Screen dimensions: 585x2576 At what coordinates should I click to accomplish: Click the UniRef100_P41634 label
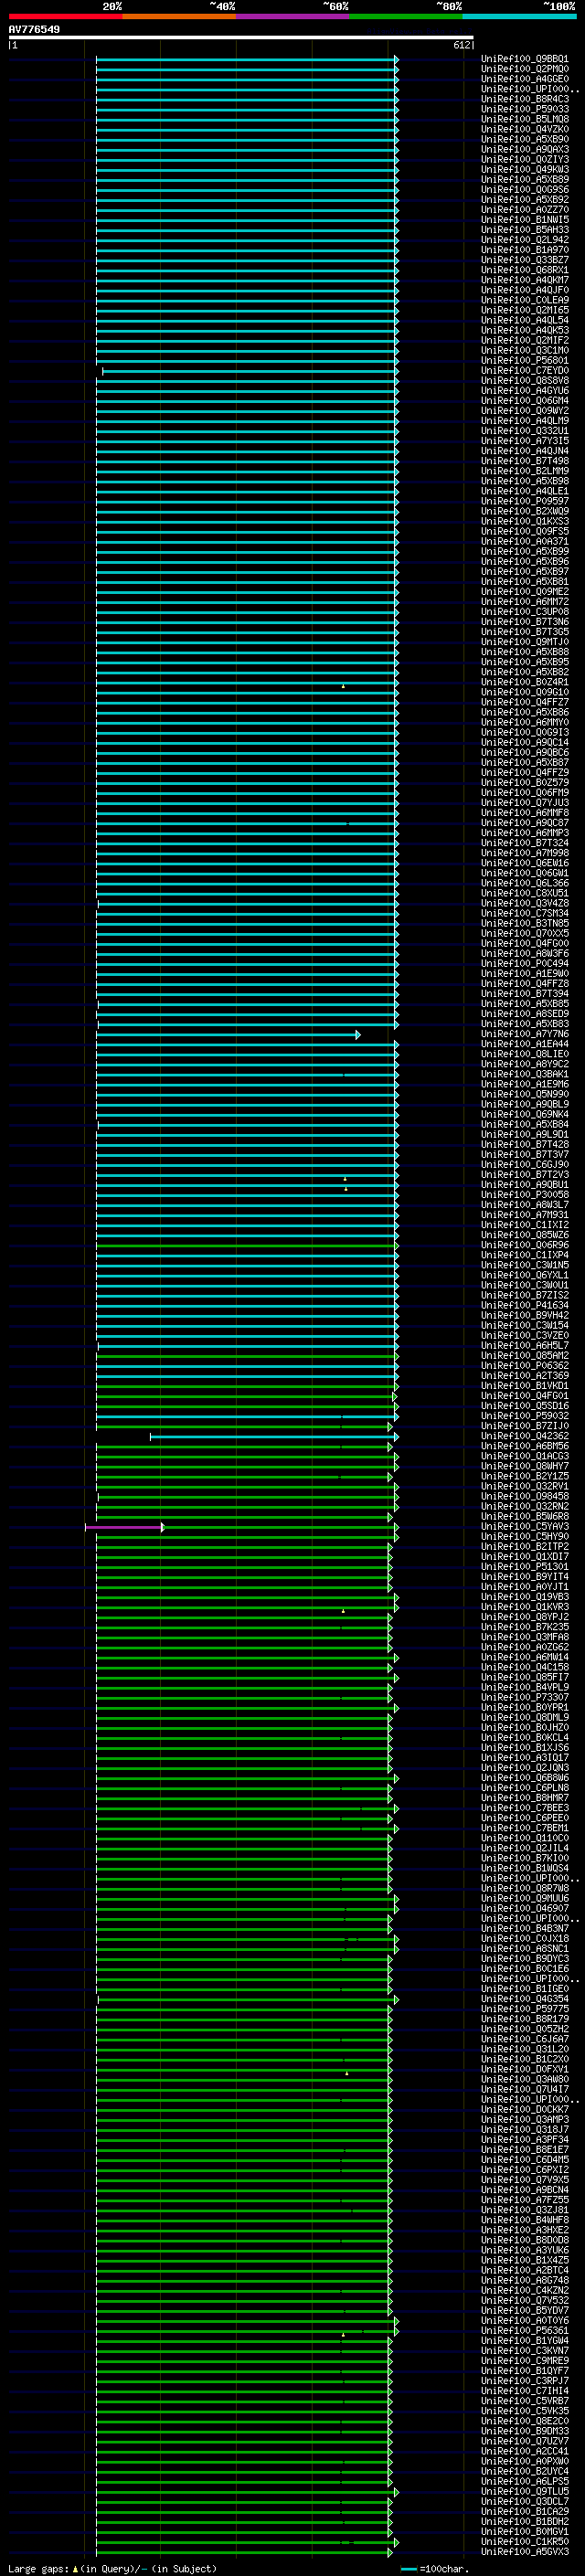coord(525,1305)
